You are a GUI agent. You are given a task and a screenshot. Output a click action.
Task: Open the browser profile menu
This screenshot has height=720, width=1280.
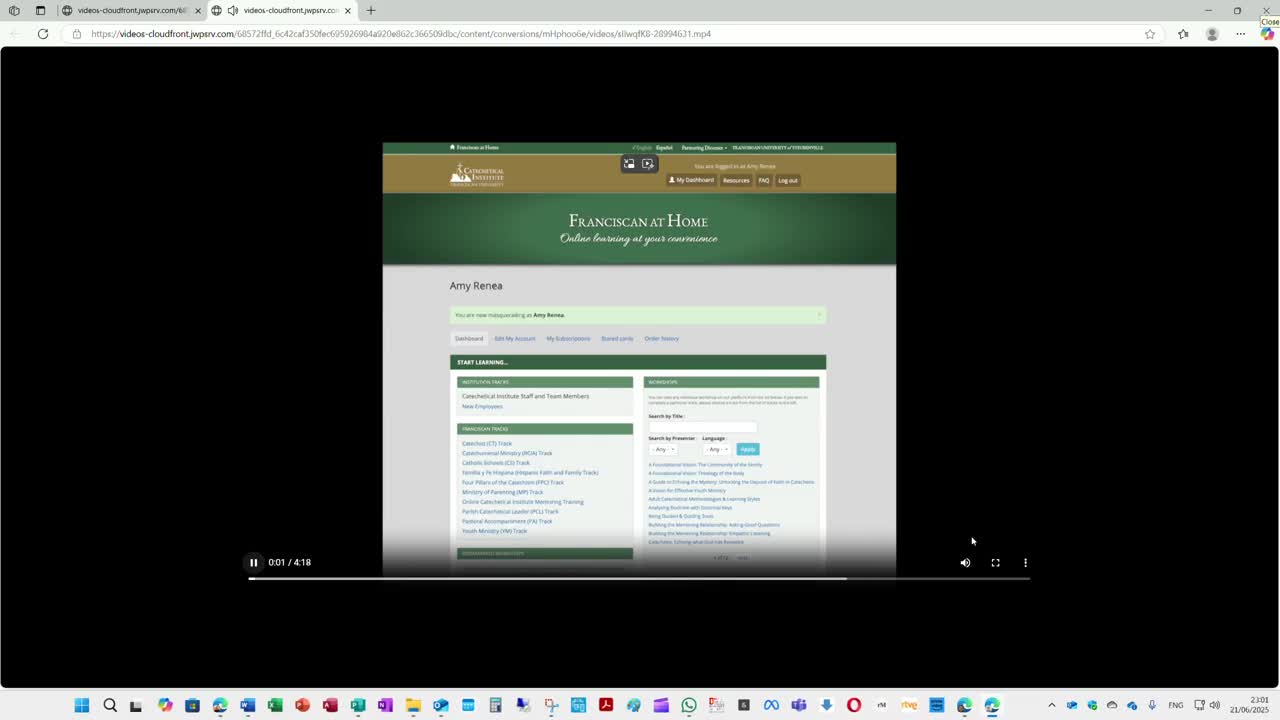(x=1212, y=34)
